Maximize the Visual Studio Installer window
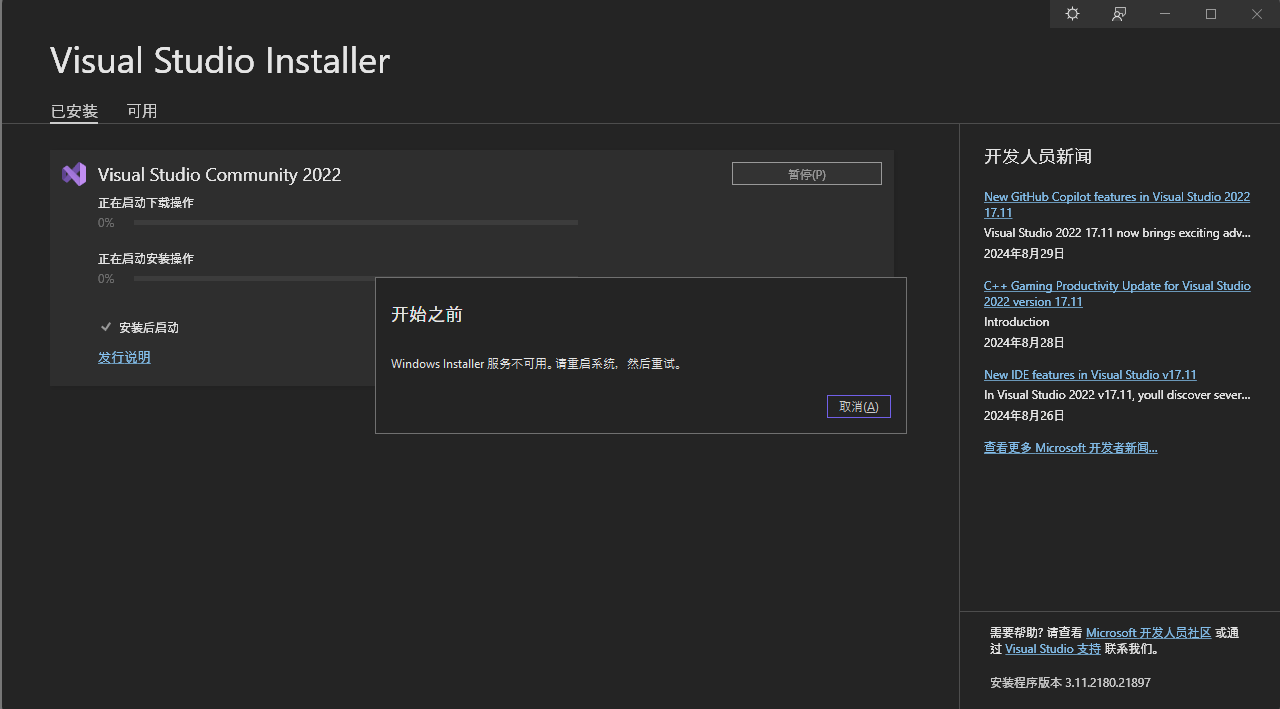This screenshot has width=1280, height=709. point(1211,14)
